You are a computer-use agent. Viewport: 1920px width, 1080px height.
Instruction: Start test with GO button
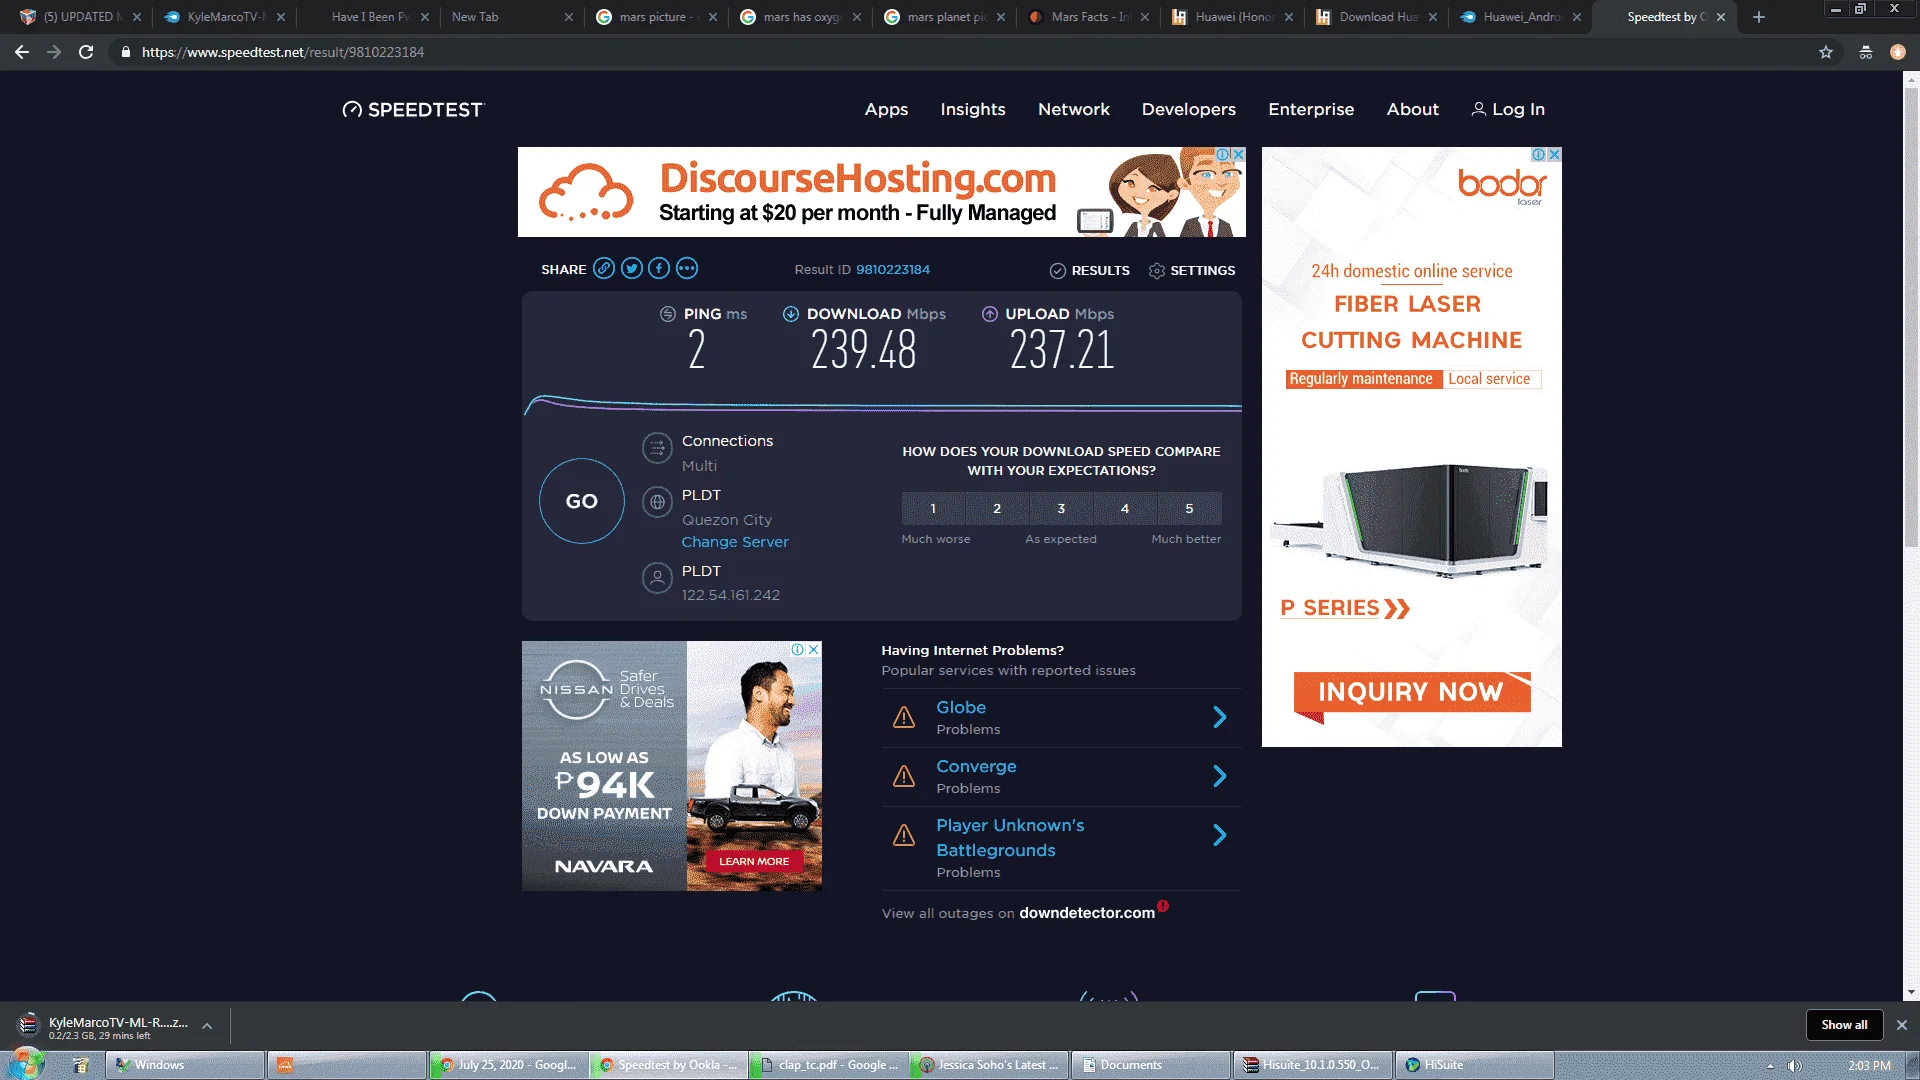click(582, 501)
